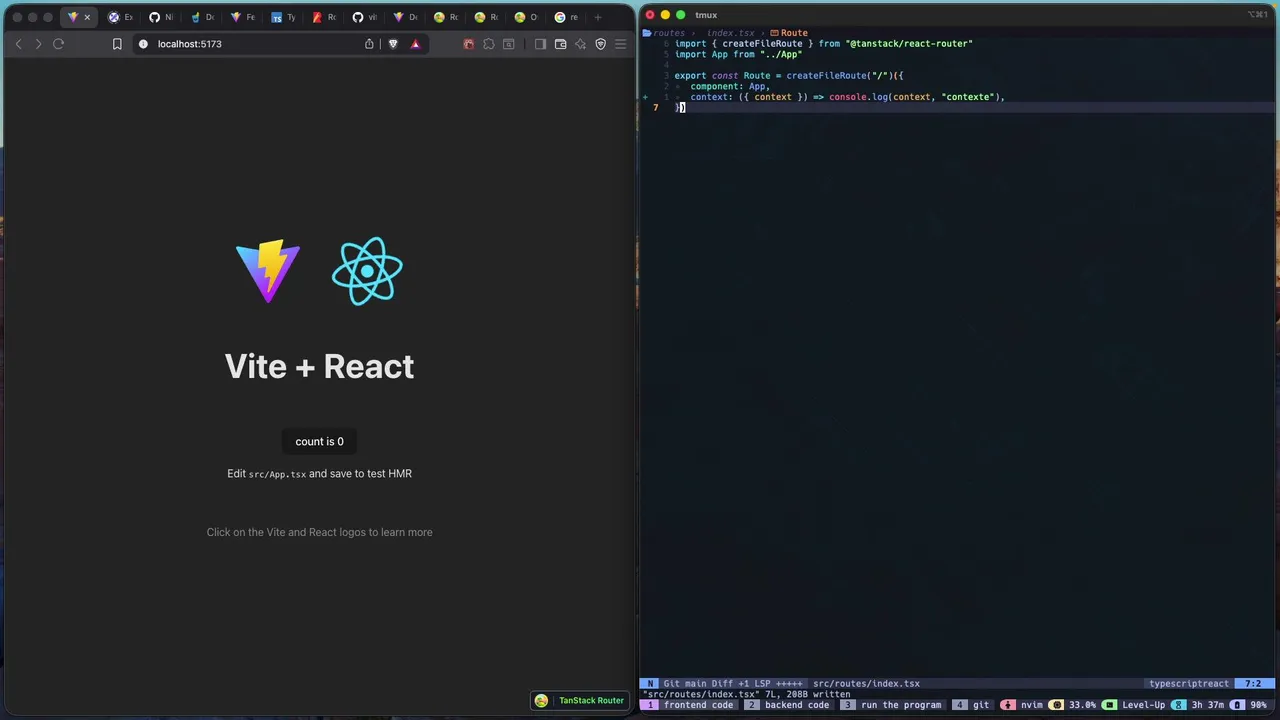Viewport: 1280px width, 720px height.
Task: Select tmux window 1 frontend code
Action: (x=691, y=705)
